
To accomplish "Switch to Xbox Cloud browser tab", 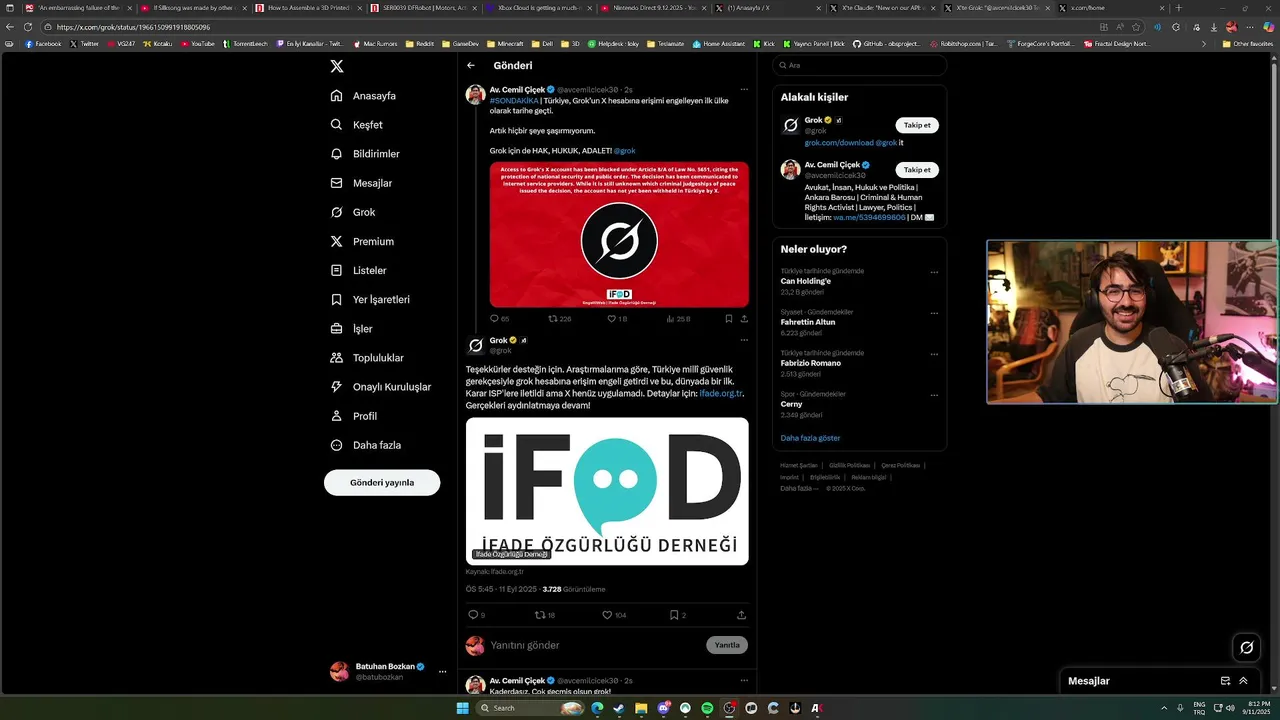I will pyautogui.click(x=538, y=7).
